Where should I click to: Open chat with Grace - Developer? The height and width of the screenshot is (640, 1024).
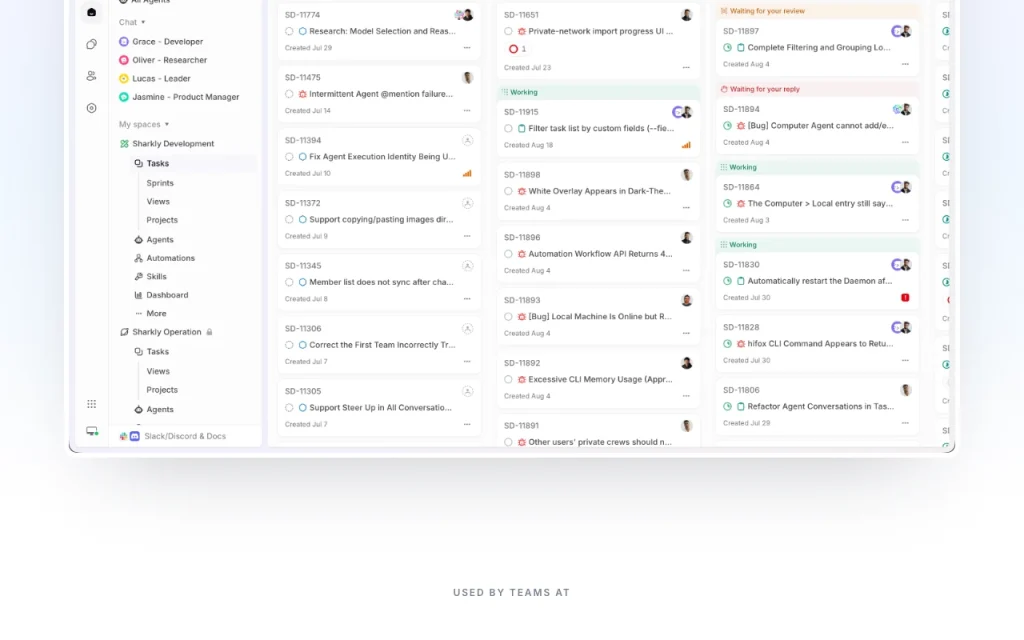click(168, 41)
